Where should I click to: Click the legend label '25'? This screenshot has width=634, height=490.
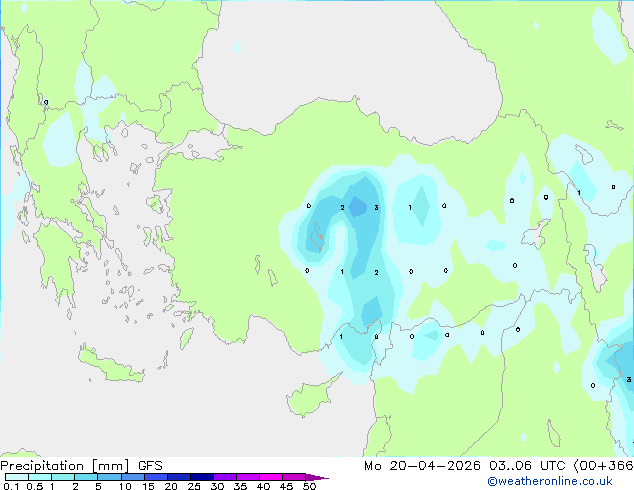click(x=194, y=486)
